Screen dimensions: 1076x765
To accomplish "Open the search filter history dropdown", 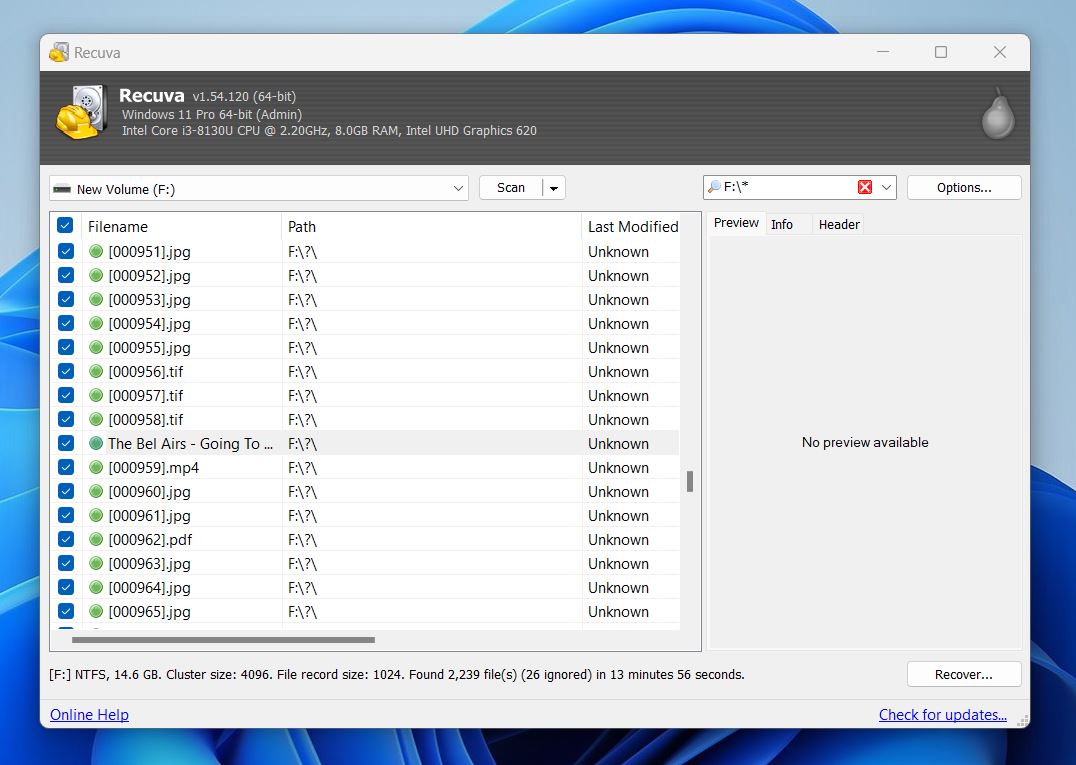I will click(885, 187).
